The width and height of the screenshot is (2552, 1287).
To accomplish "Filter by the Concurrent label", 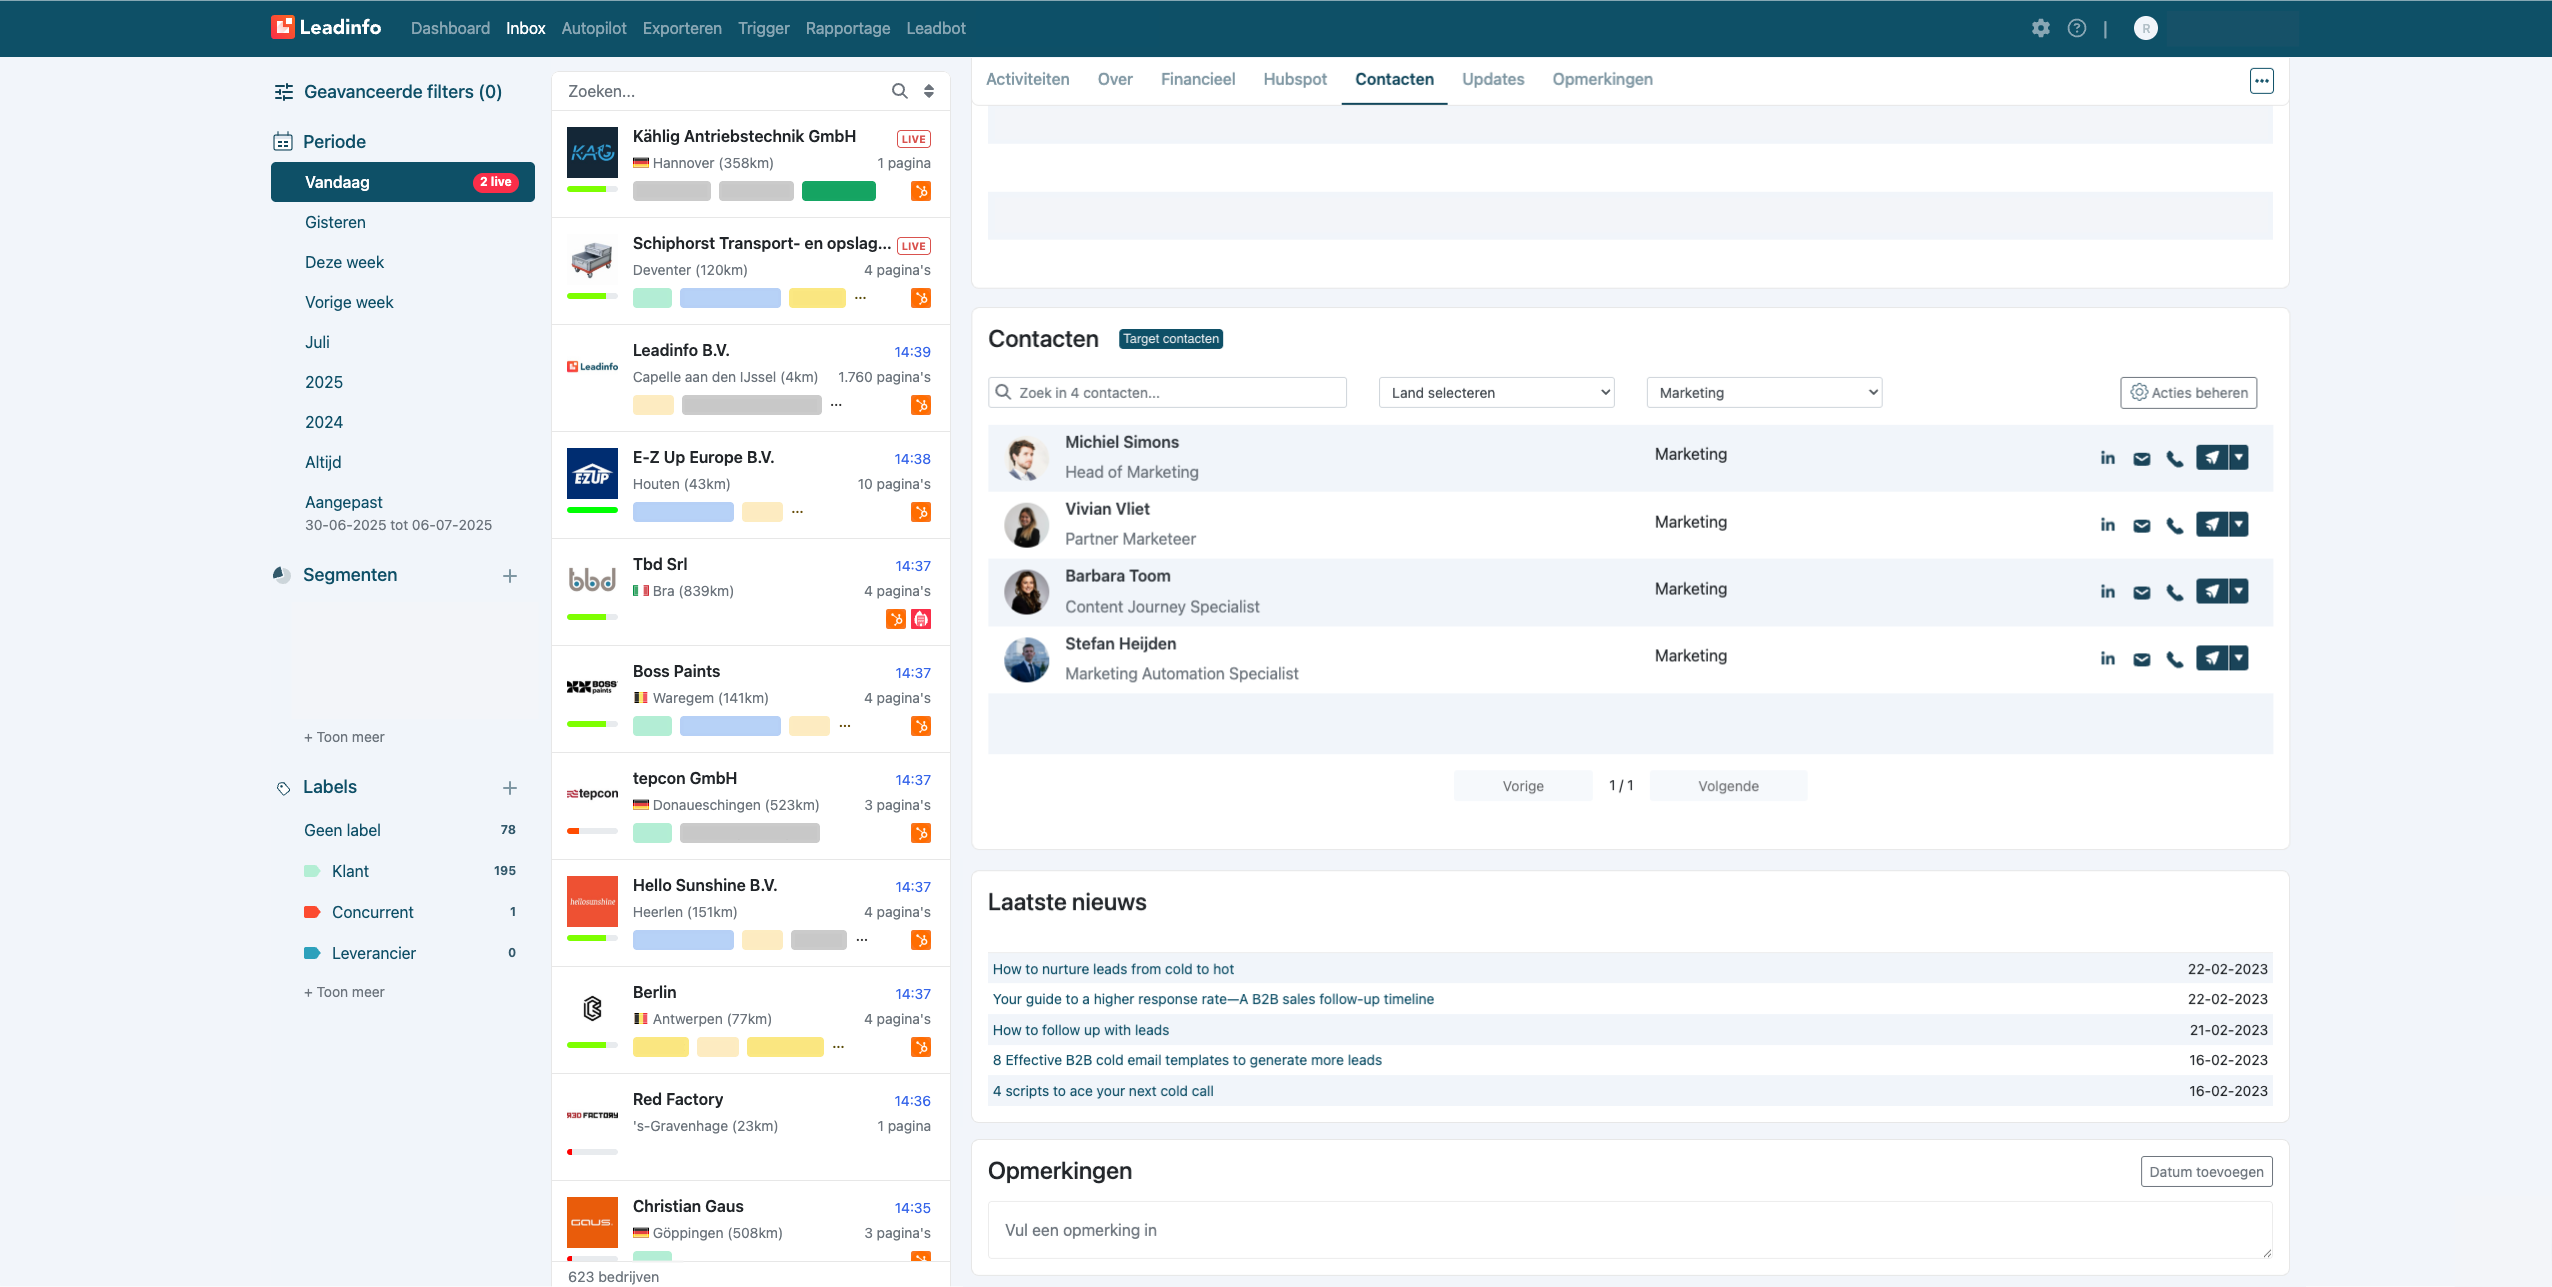I will 372,912.
